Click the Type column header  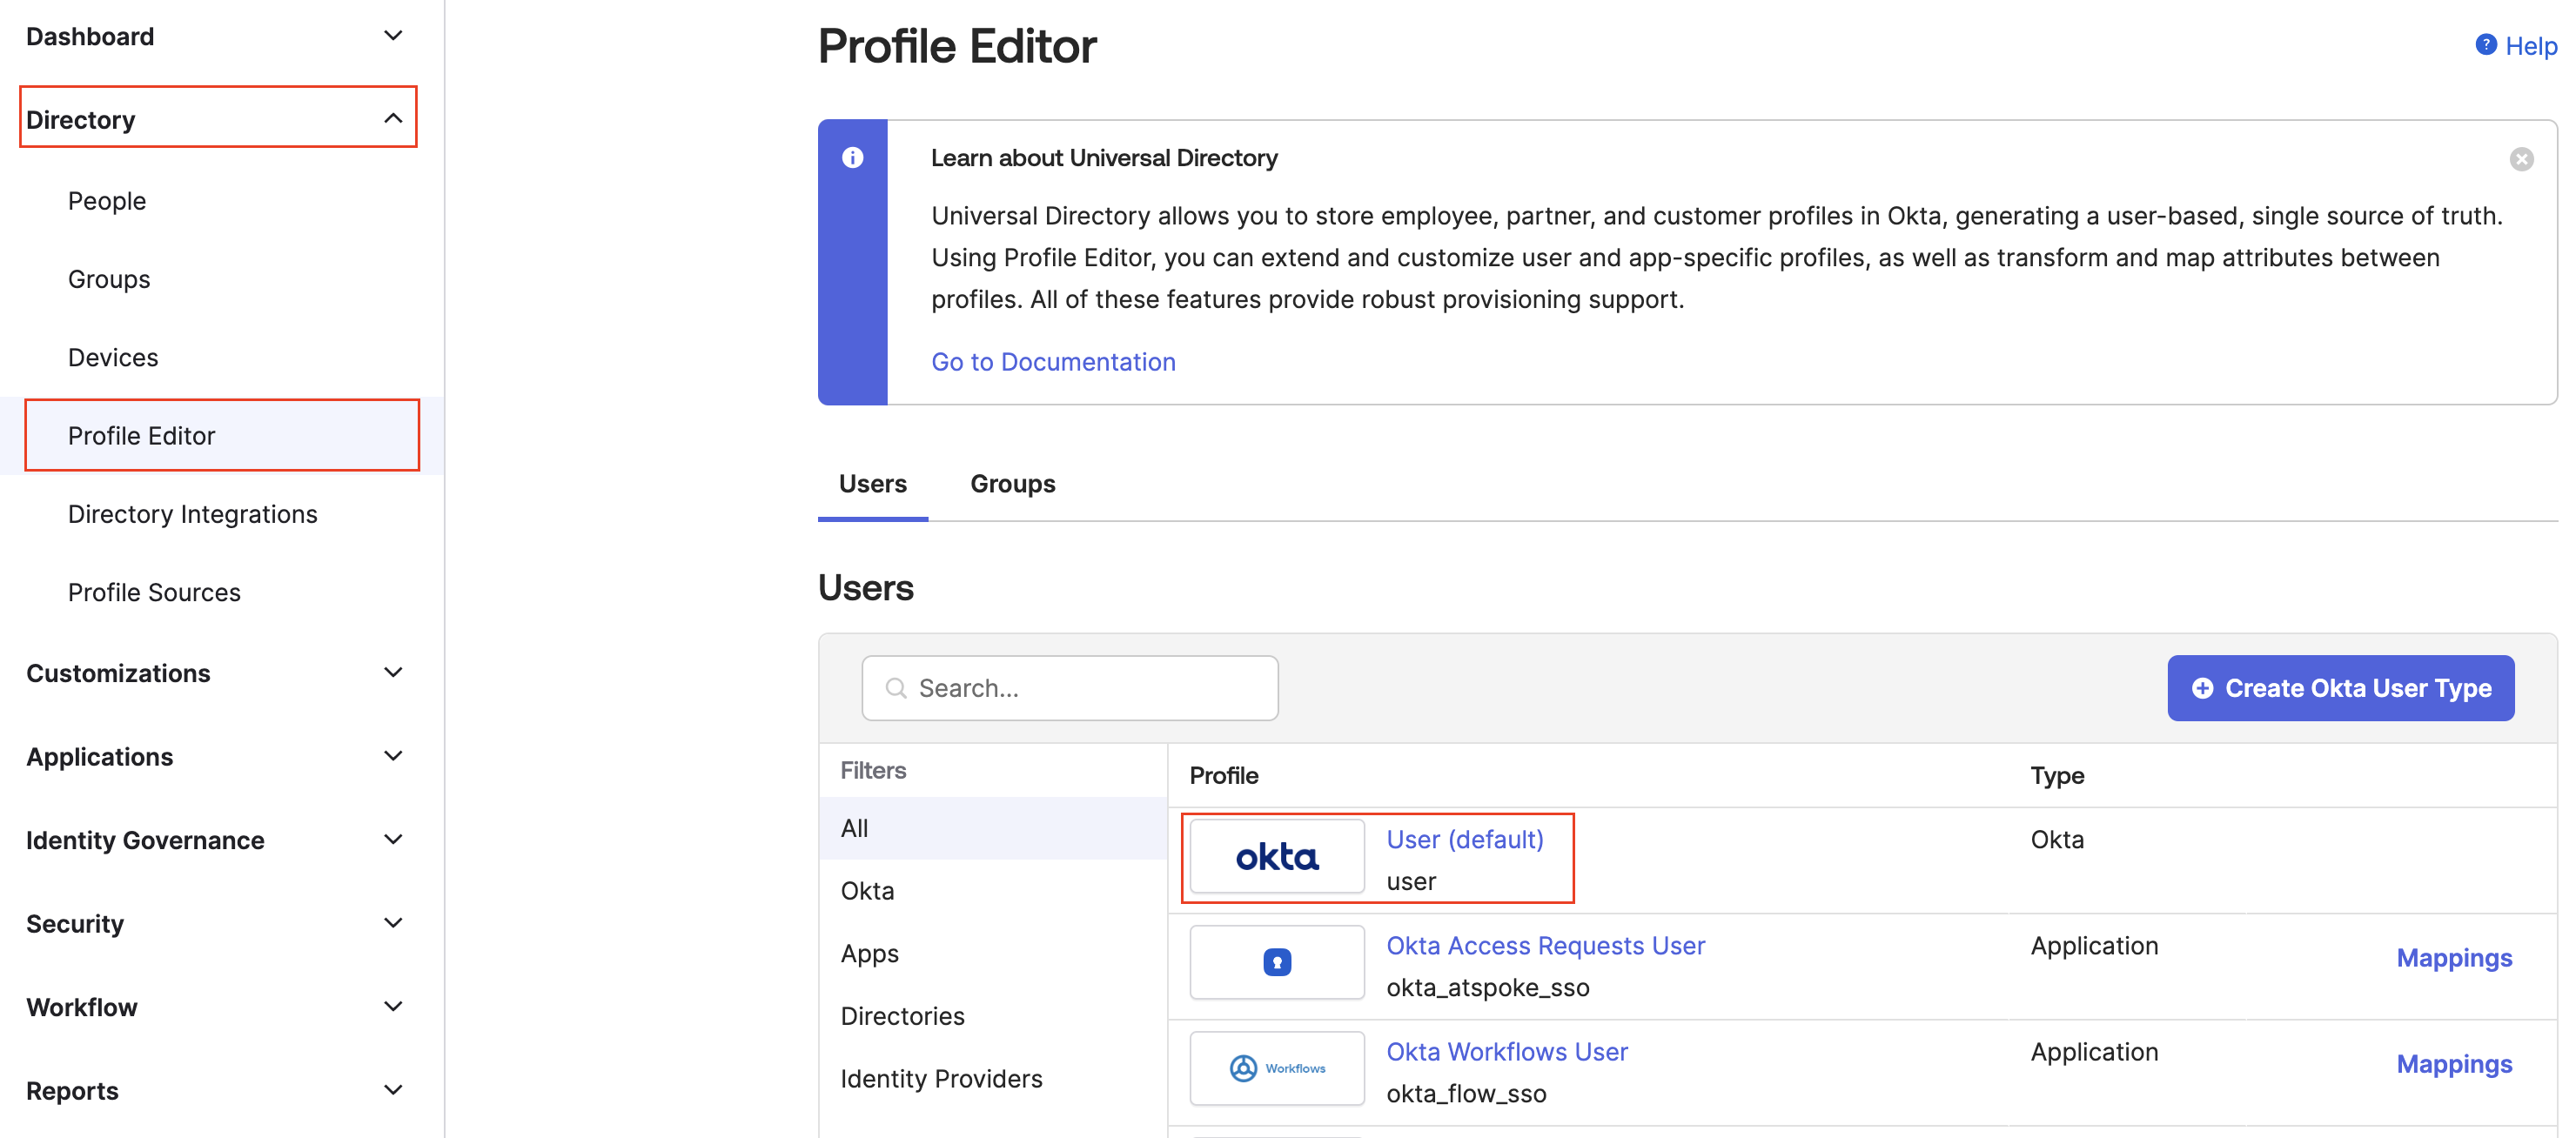2057,776
